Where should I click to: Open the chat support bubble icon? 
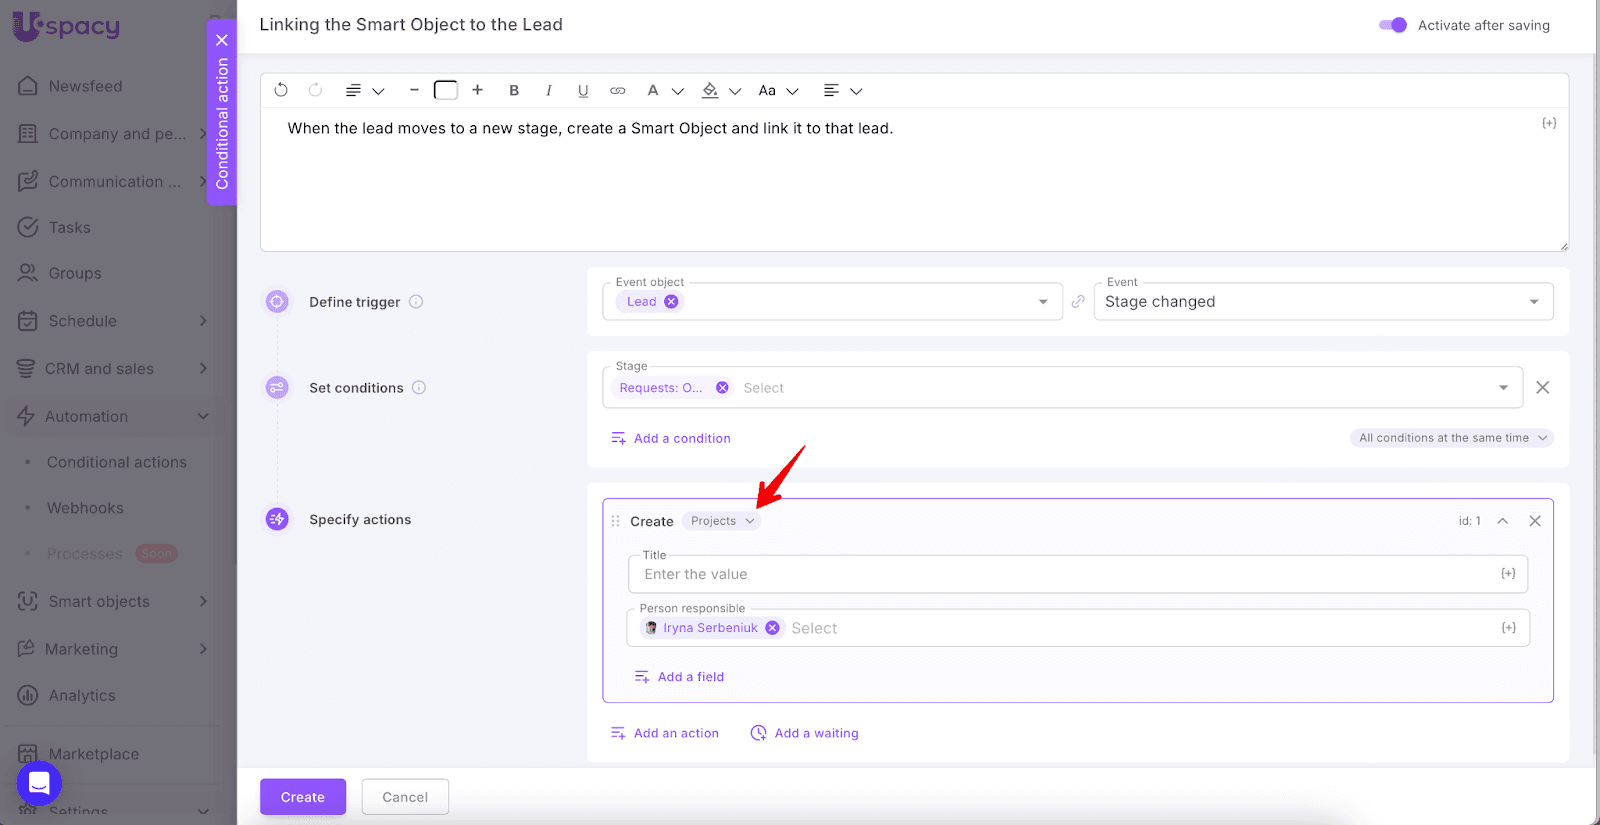tap(39, 783)
